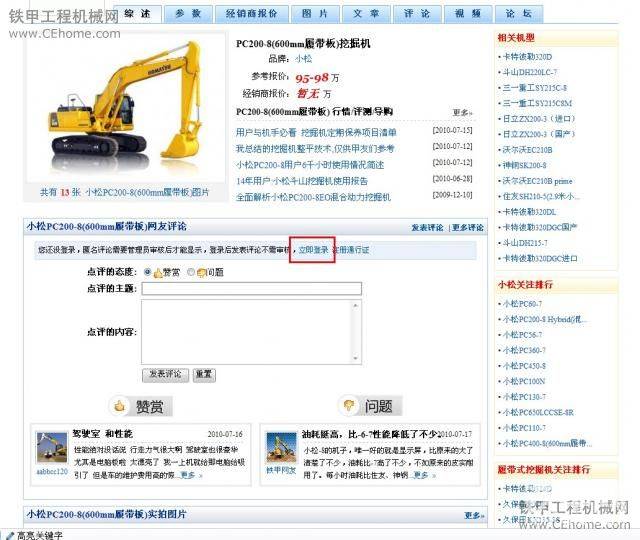Click the 发表评论 submit button
This screenshot has width=640, height=540.
[x=165, y=375]
